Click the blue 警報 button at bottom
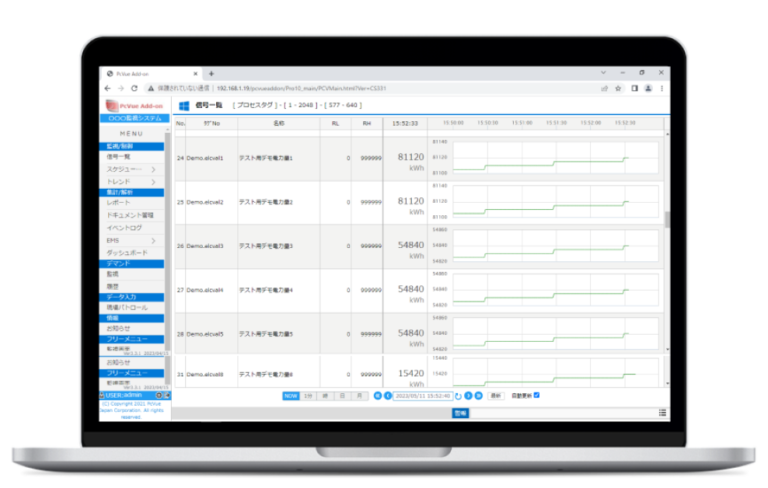Viewport: 768px width, 488px height. [460, 412]
